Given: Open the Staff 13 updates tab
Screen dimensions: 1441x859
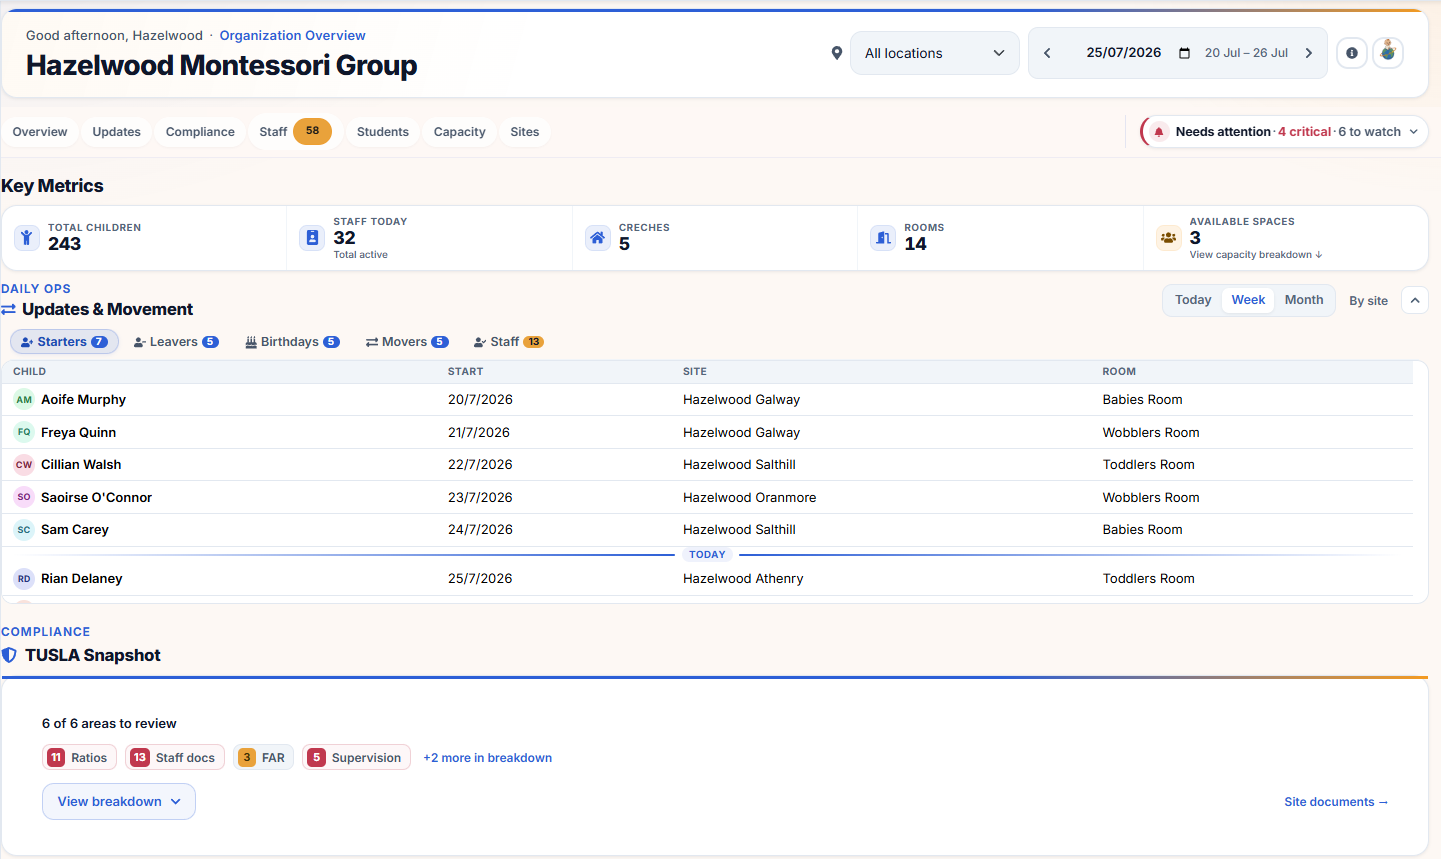Looking at the screenshot, I should [x=509, y=342].
